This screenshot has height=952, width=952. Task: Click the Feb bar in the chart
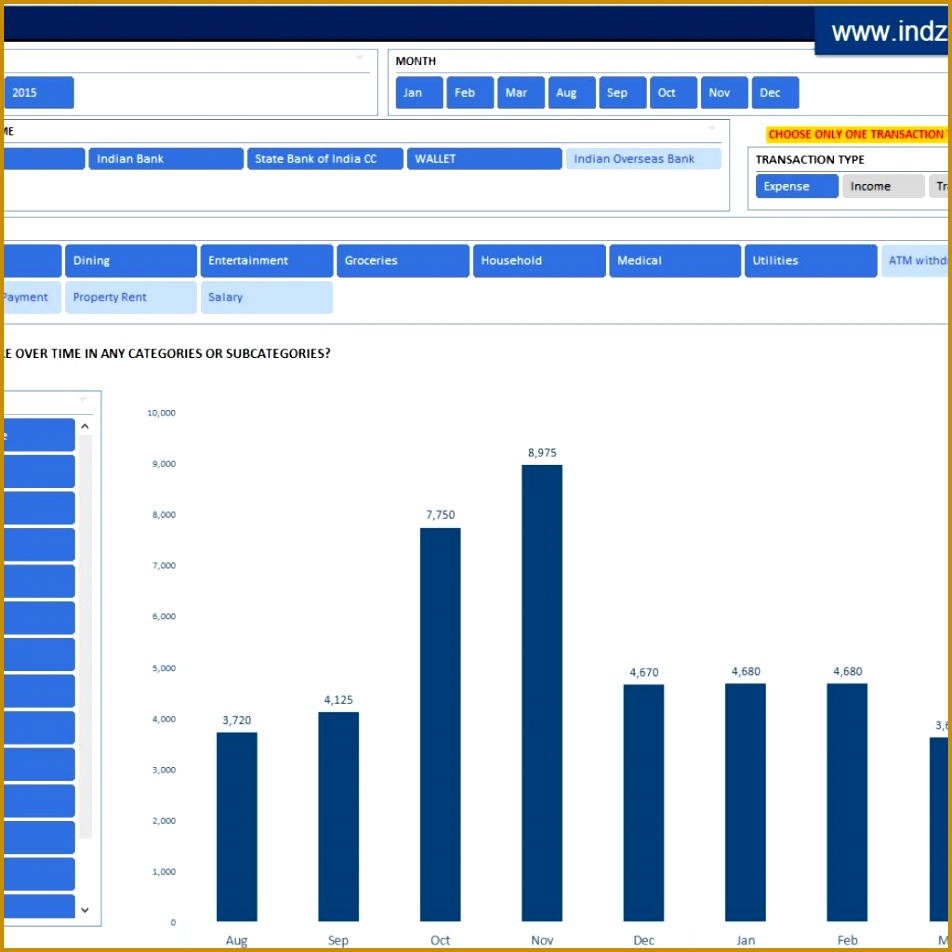coord(847,803)
